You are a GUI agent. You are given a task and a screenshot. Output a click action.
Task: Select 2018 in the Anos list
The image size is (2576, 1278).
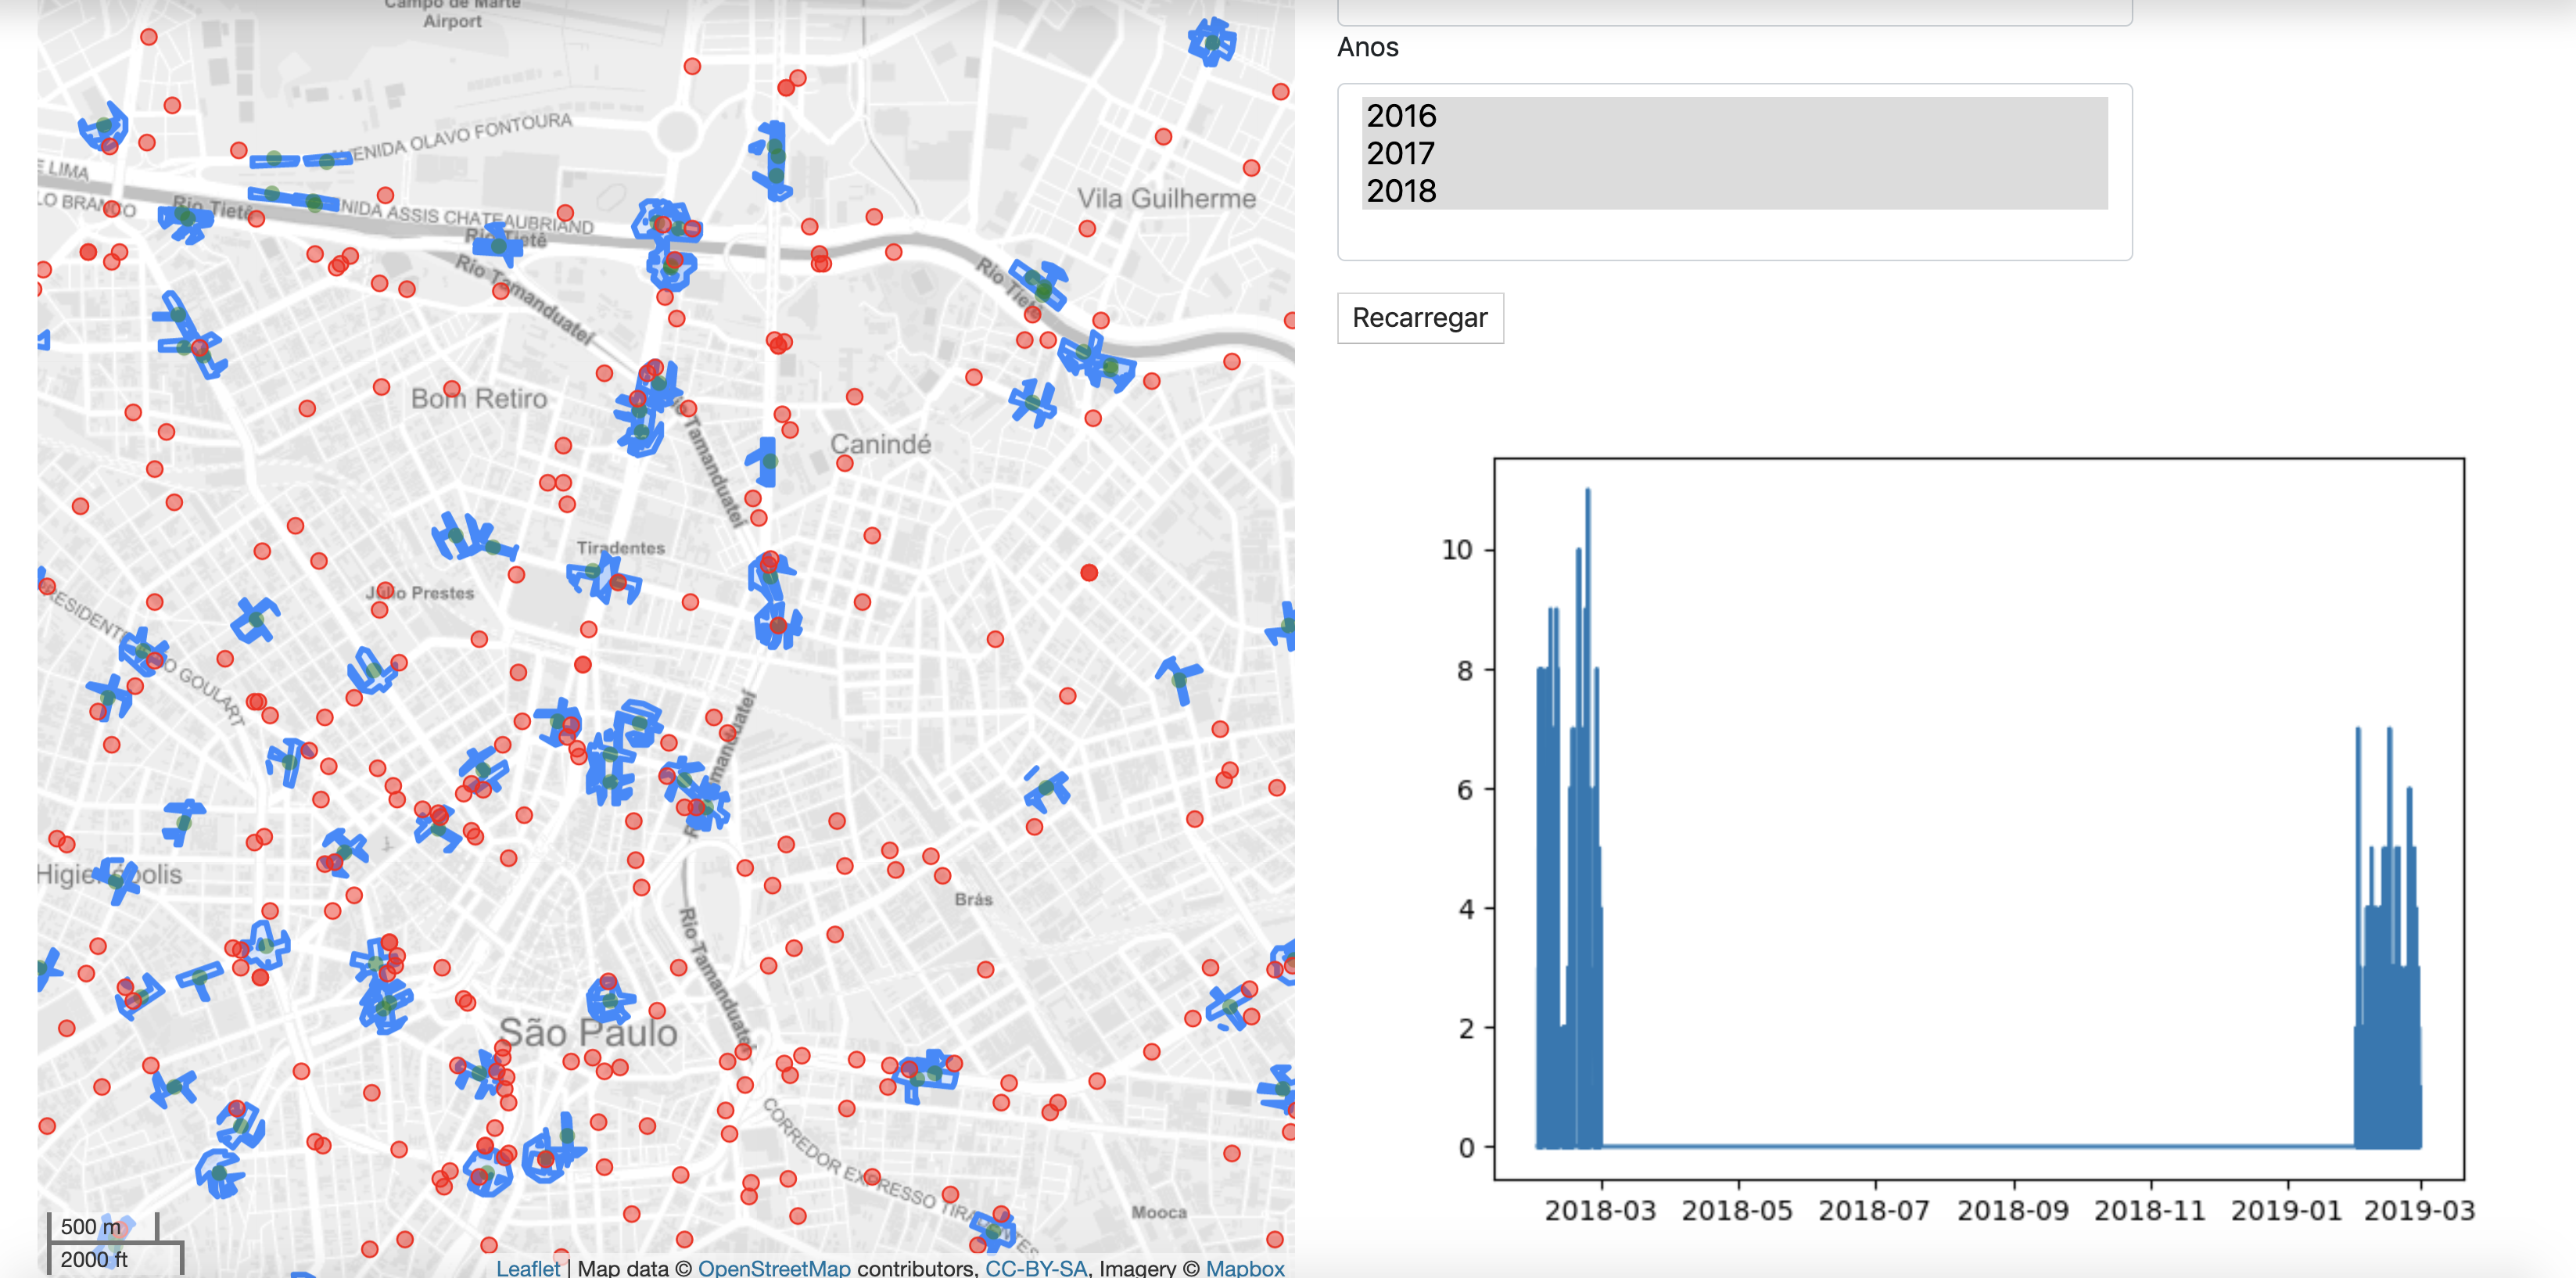pos(1734,191)
